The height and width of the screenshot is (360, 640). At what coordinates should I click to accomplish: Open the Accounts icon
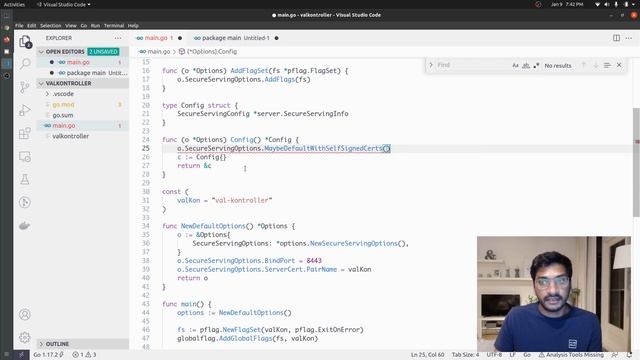coord(25,315)
